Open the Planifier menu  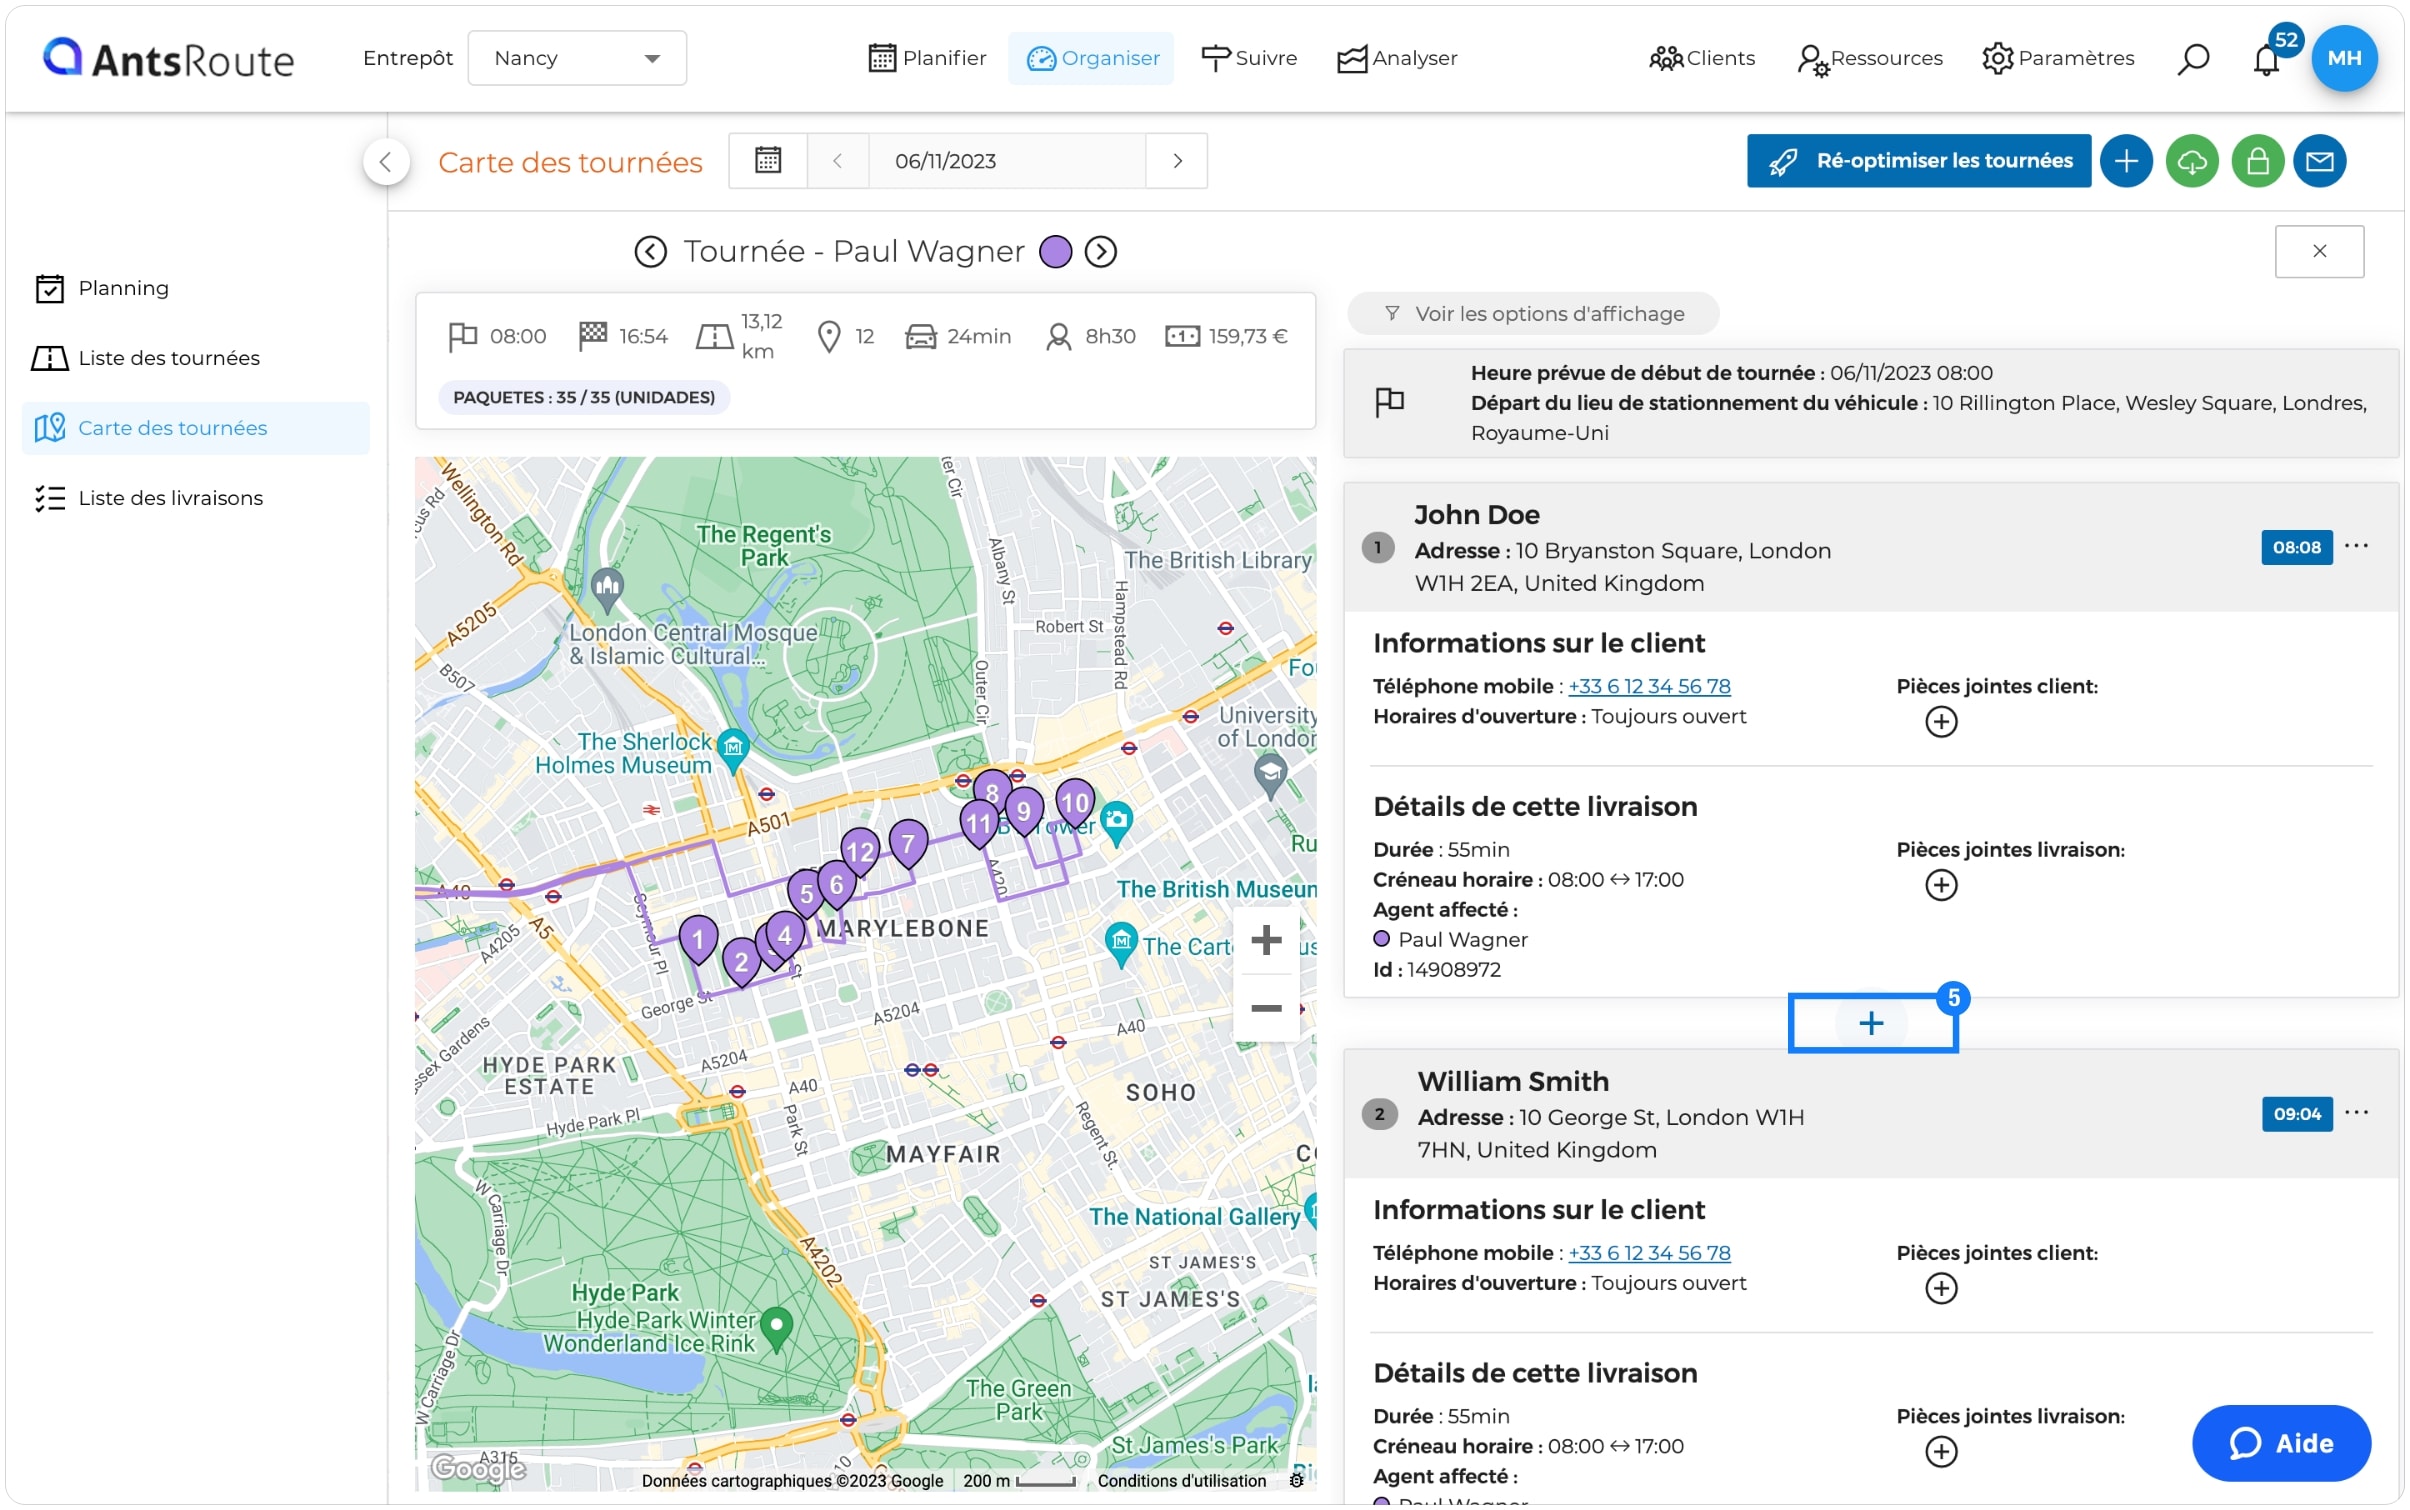tap(927, 58)
